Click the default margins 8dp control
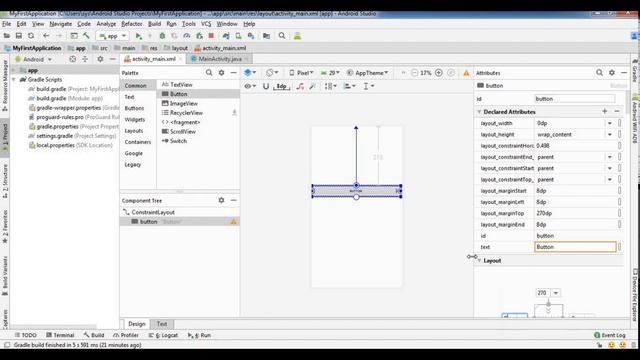Screen dimensions: 640x360 click(282, 86)
